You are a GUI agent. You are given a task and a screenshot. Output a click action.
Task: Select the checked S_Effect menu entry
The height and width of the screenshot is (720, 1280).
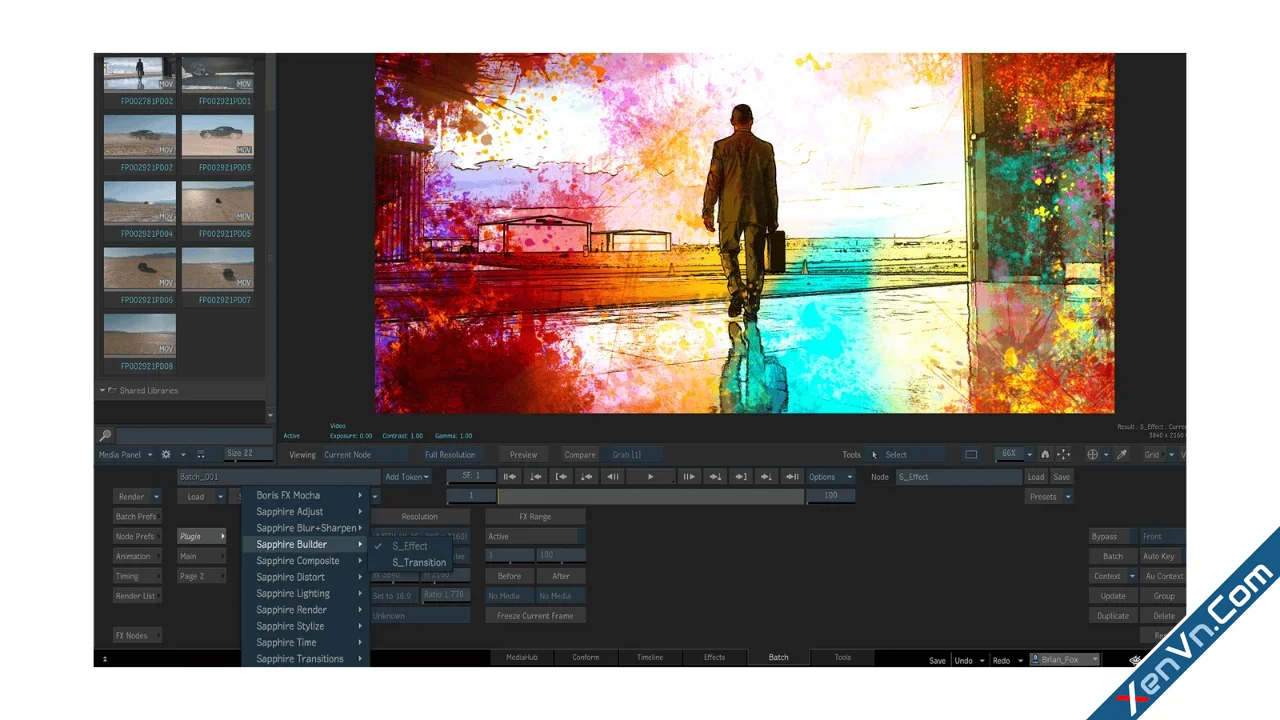pyautogui.click(x=409, y=546)
